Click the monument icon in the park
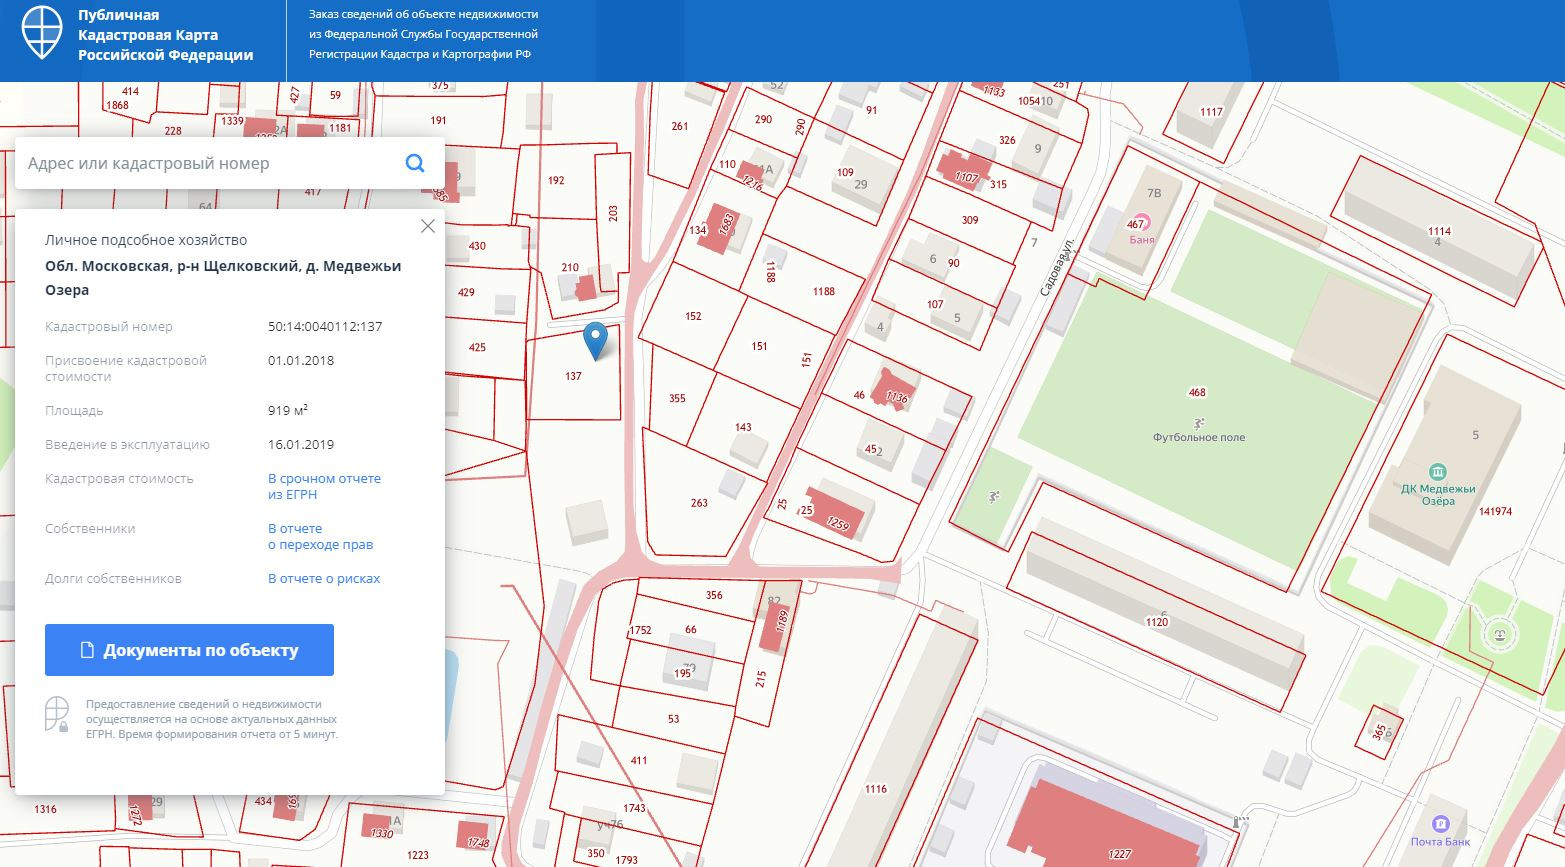The width and height of the screenshot is (1565, 867). point(1498,633)
